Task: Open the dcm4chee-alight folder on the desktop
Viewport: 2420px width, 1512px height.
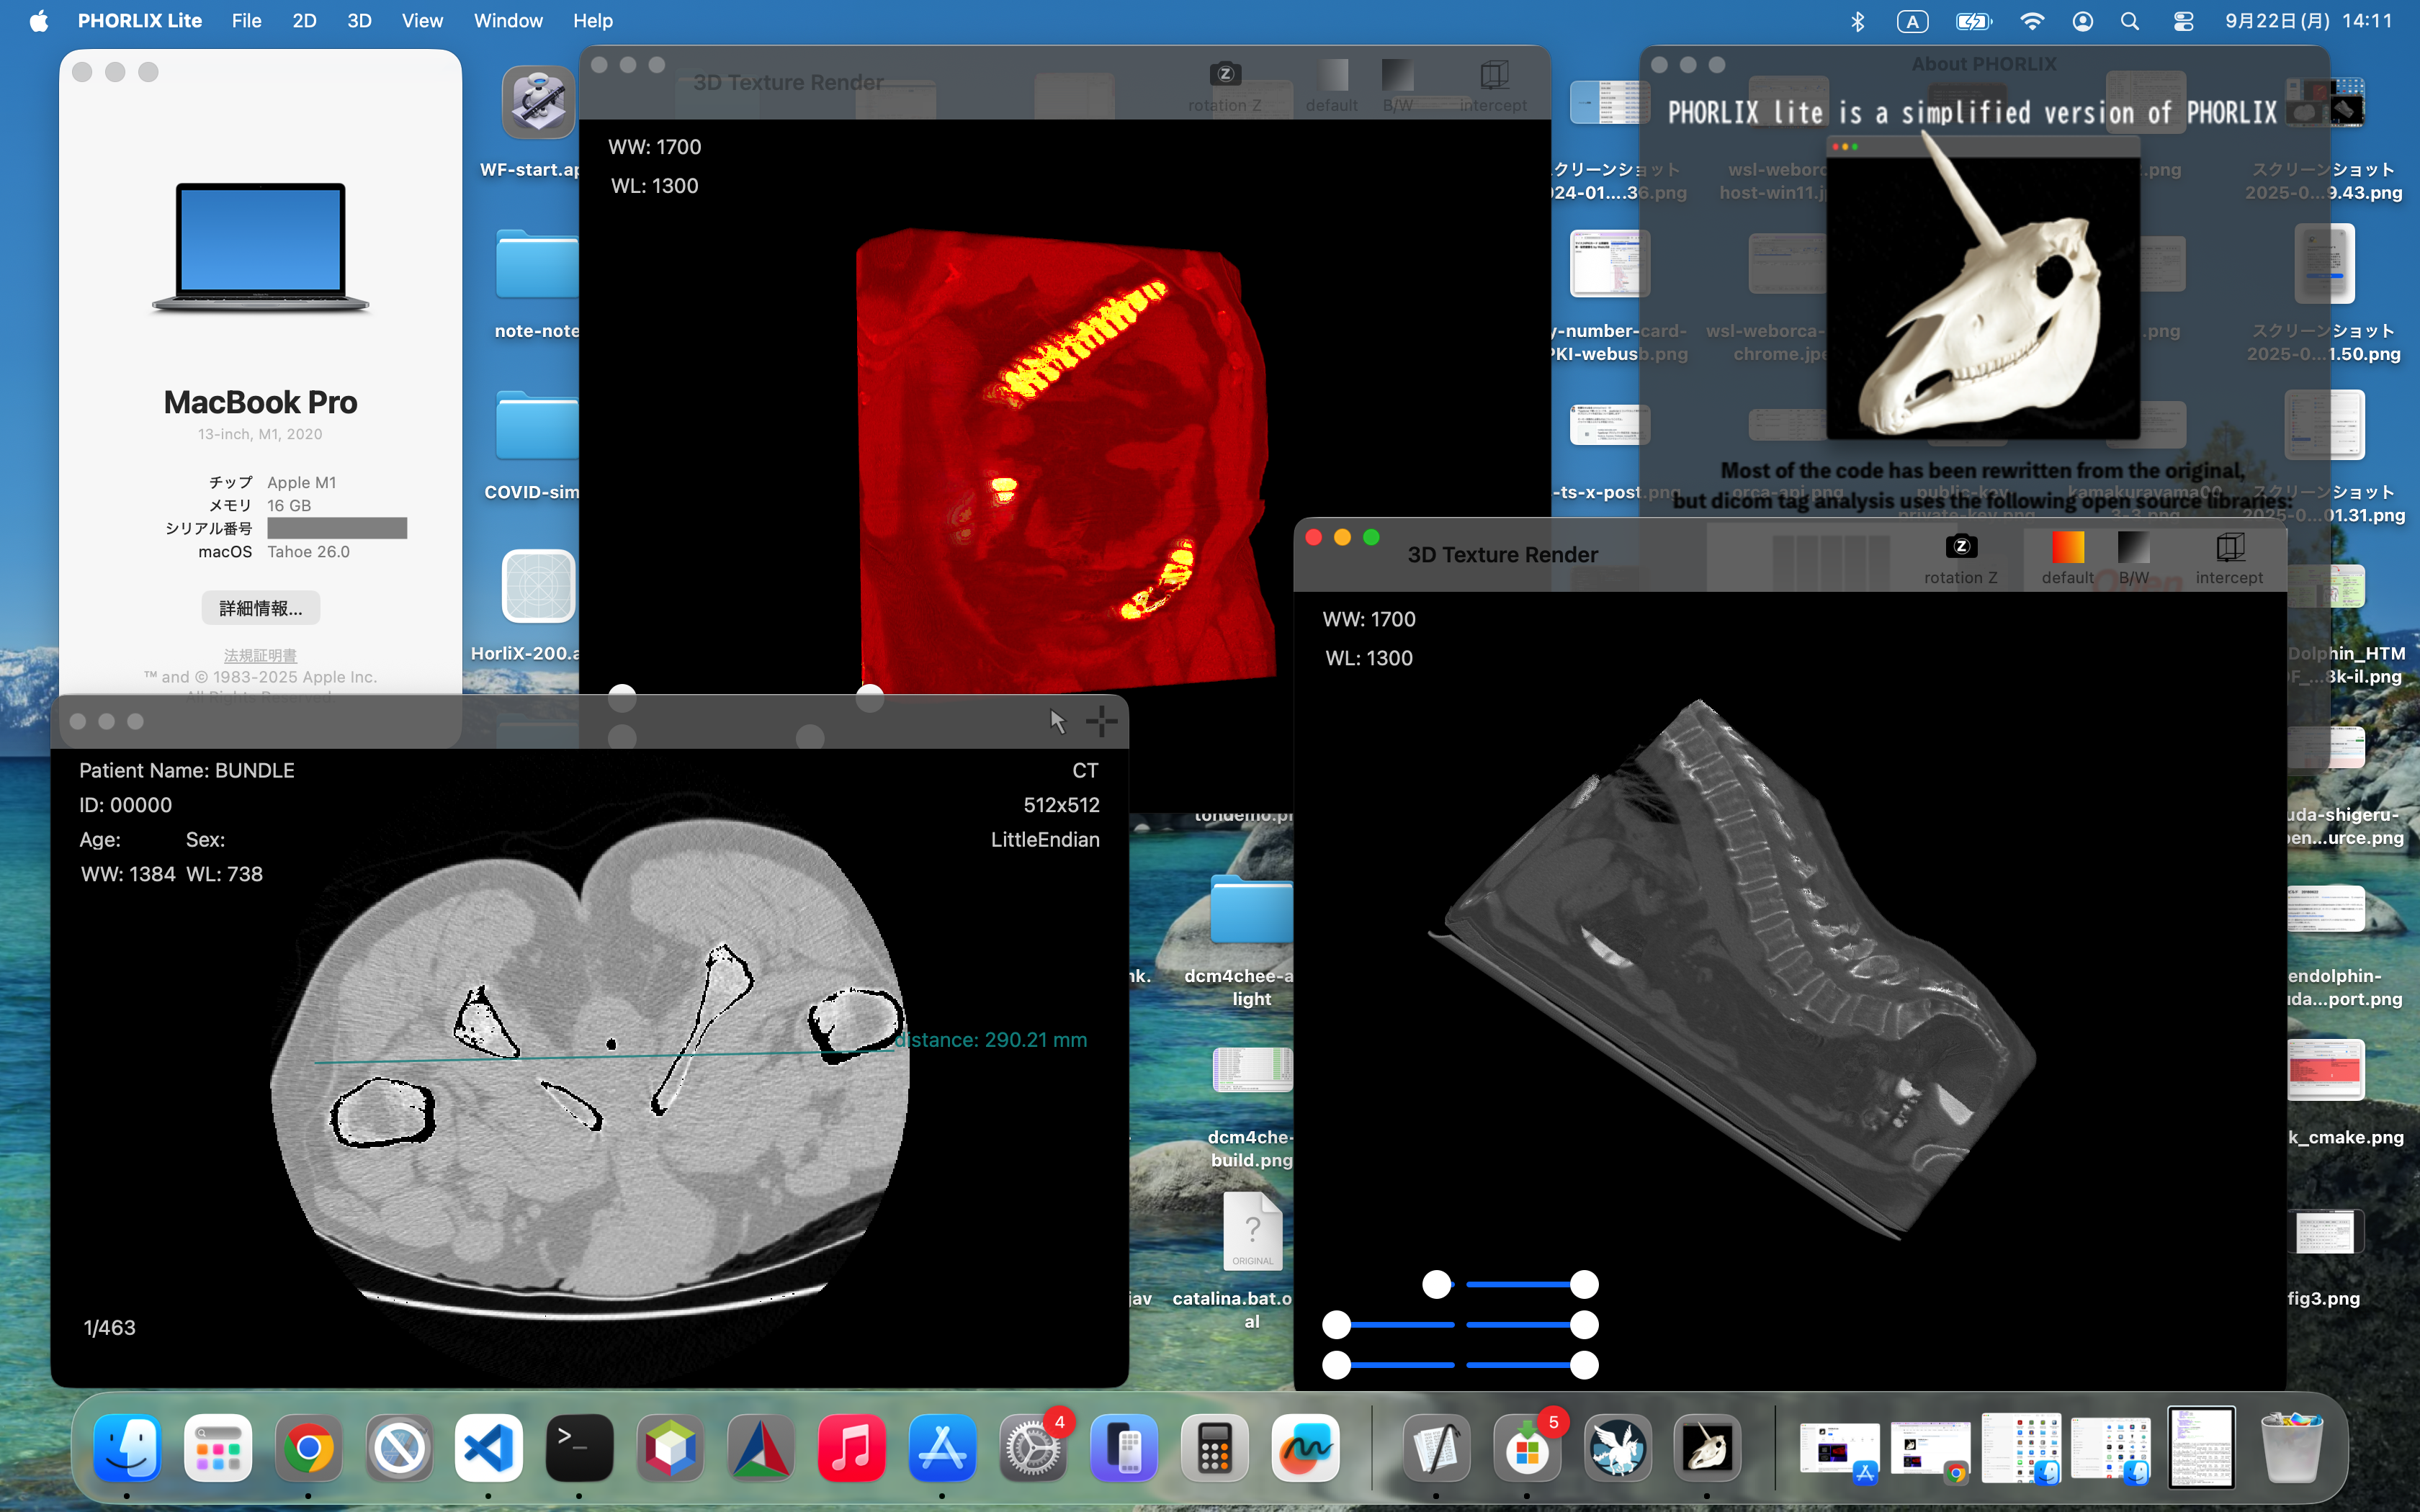Action: [1251, 942]
